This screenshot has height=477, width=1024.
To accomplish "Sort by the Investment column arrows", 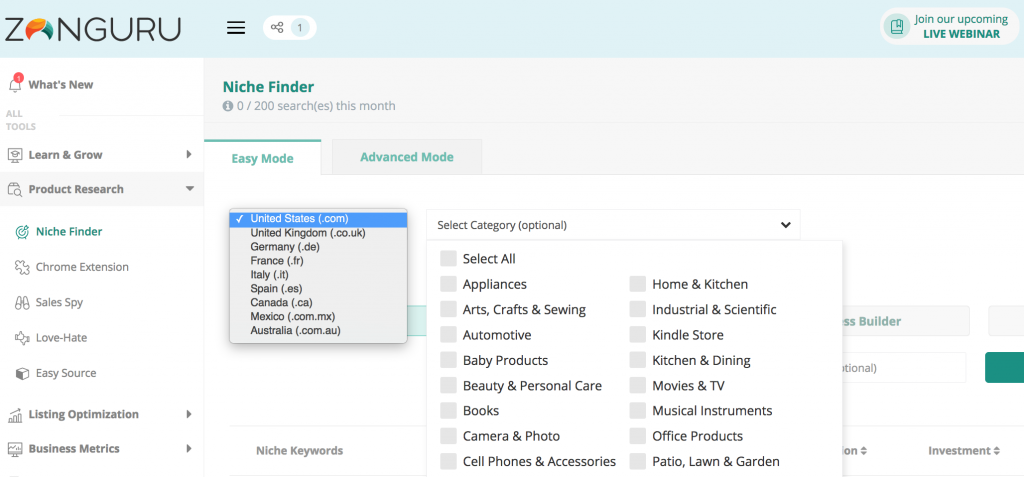I will pos(997,451).
